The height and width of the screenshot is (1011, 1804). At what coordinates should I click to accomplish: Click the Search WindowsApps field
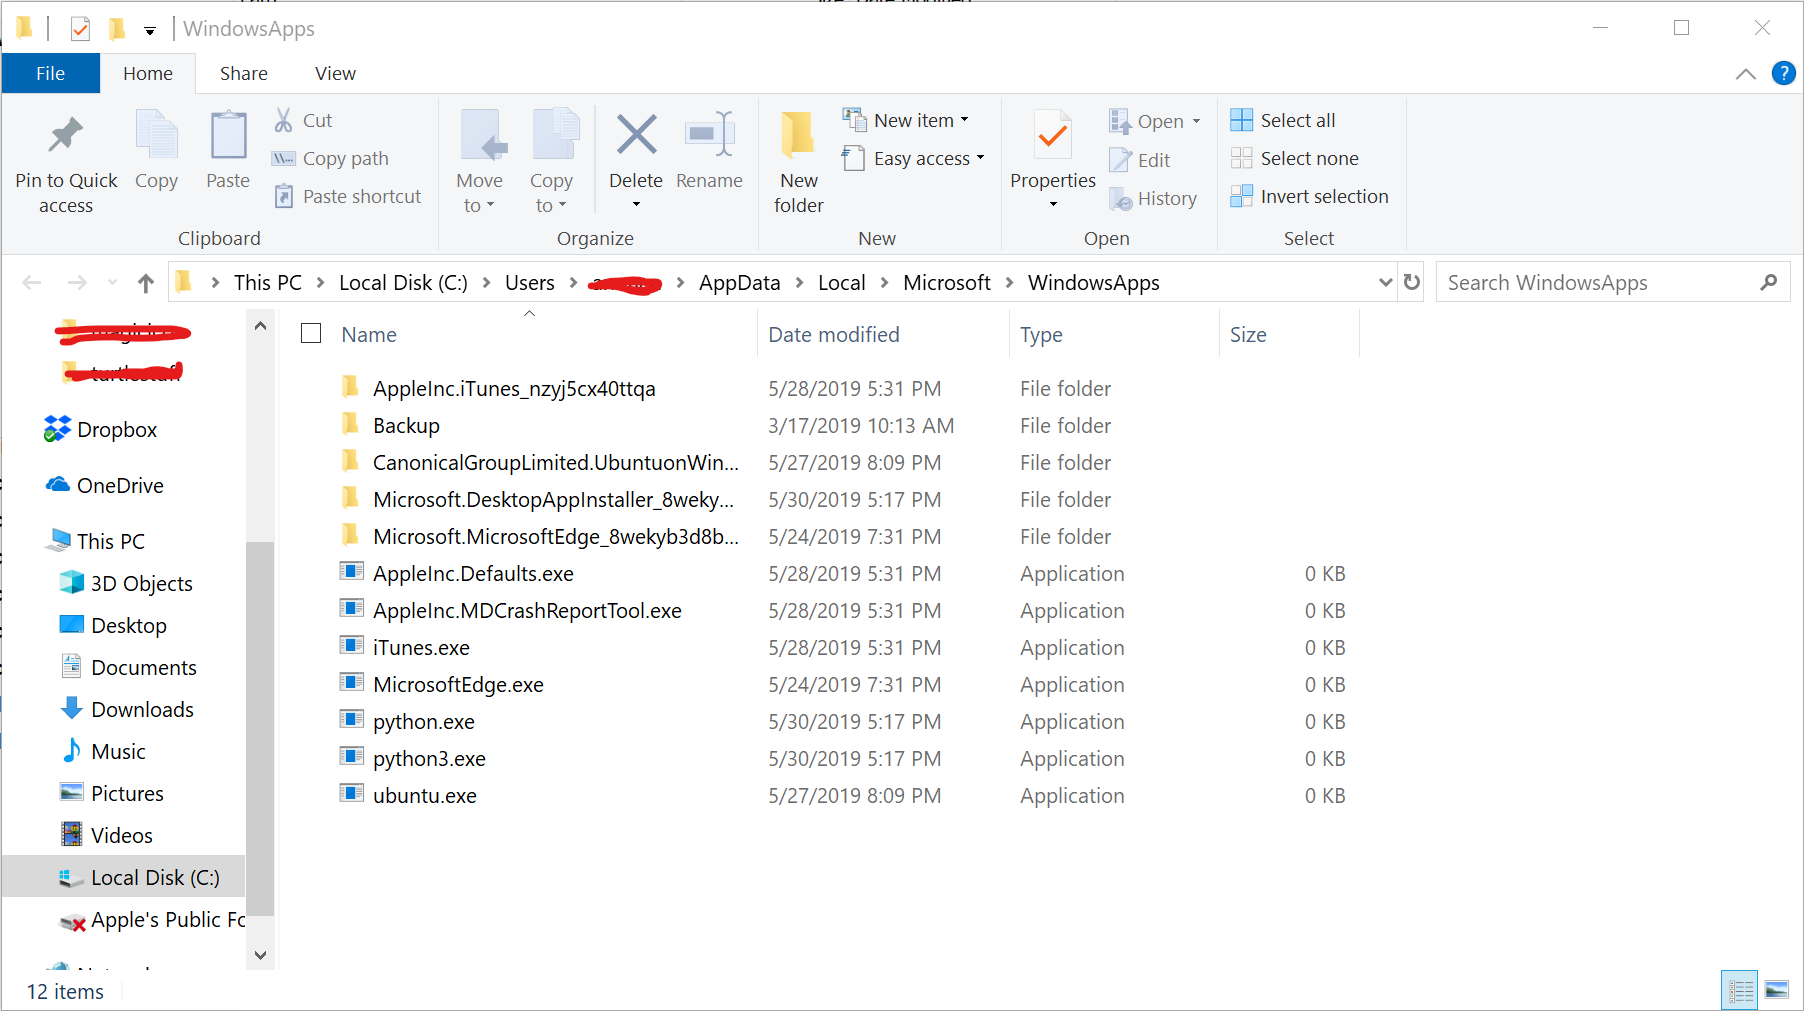[1598, 283]
